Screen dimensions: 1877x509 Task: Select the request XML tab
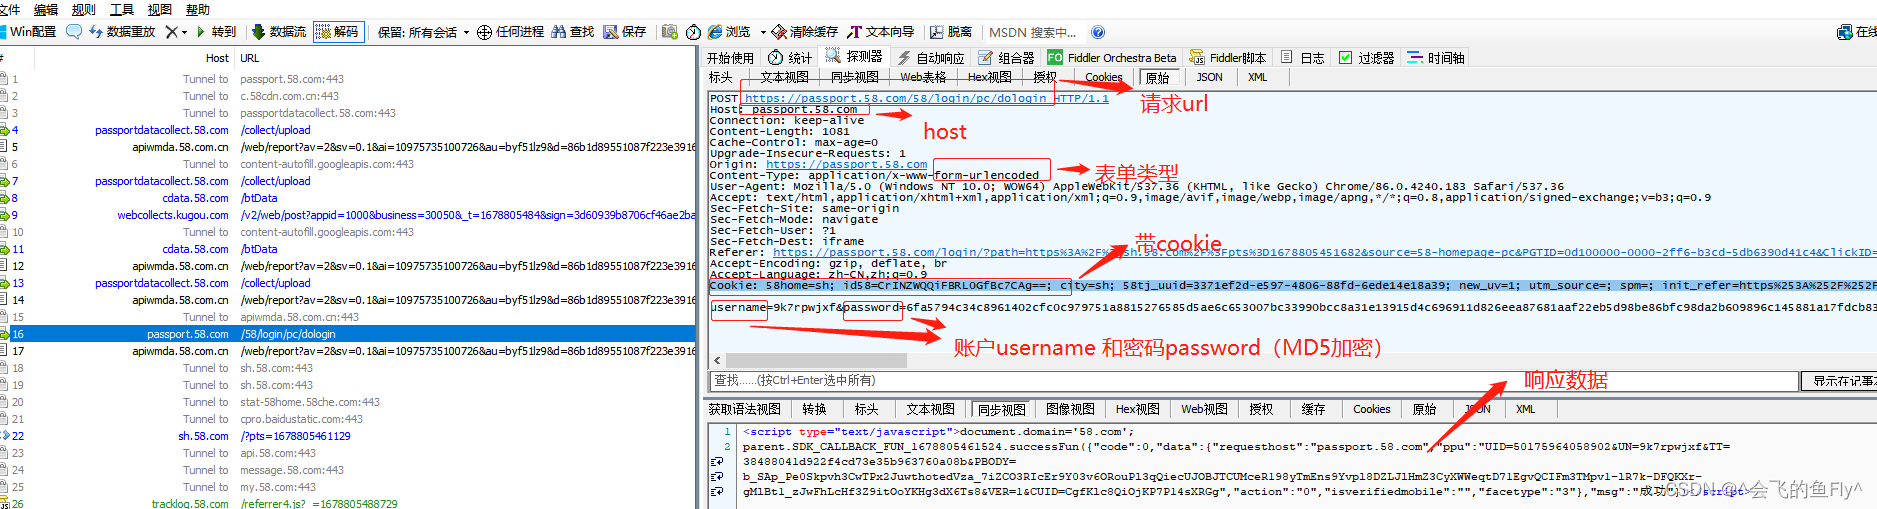coord(1258,77)
